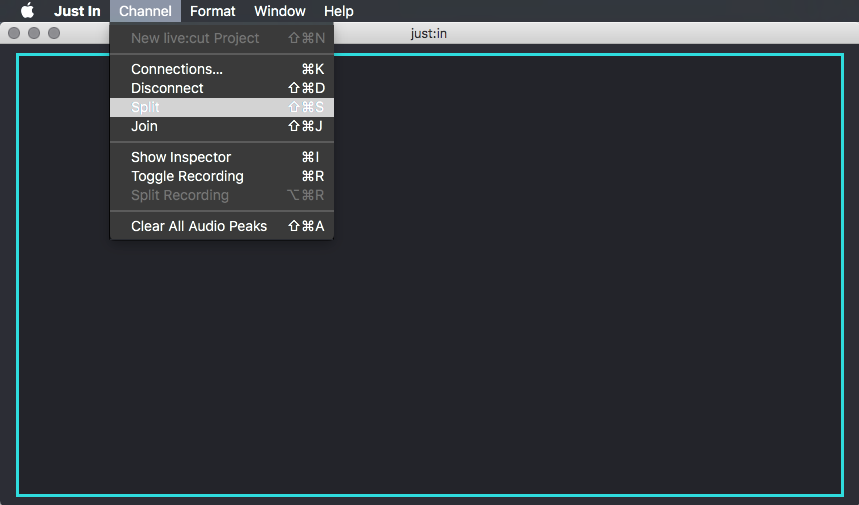Open the Window menu
The width and height of the screenshot is (859, 505).
coord(279,11)
